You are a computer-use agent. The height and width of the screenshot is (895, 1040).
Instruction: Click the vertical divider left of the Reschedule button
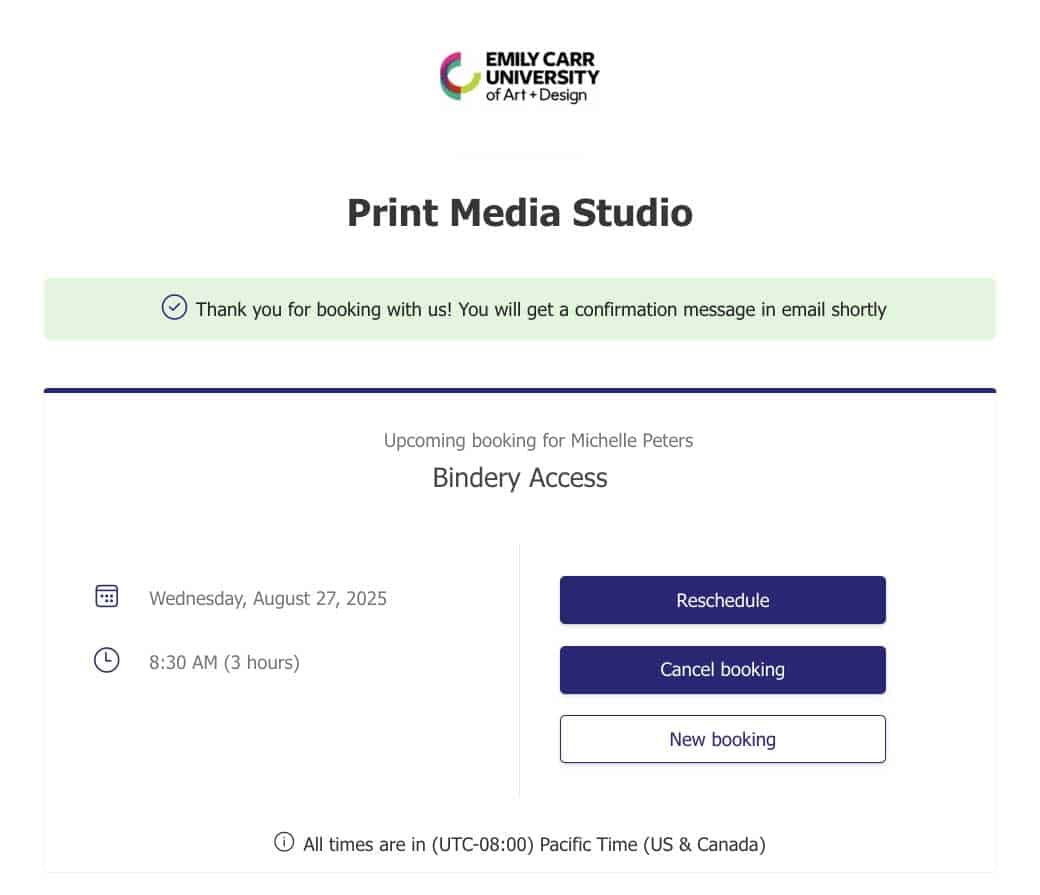[x=519, y=670]
